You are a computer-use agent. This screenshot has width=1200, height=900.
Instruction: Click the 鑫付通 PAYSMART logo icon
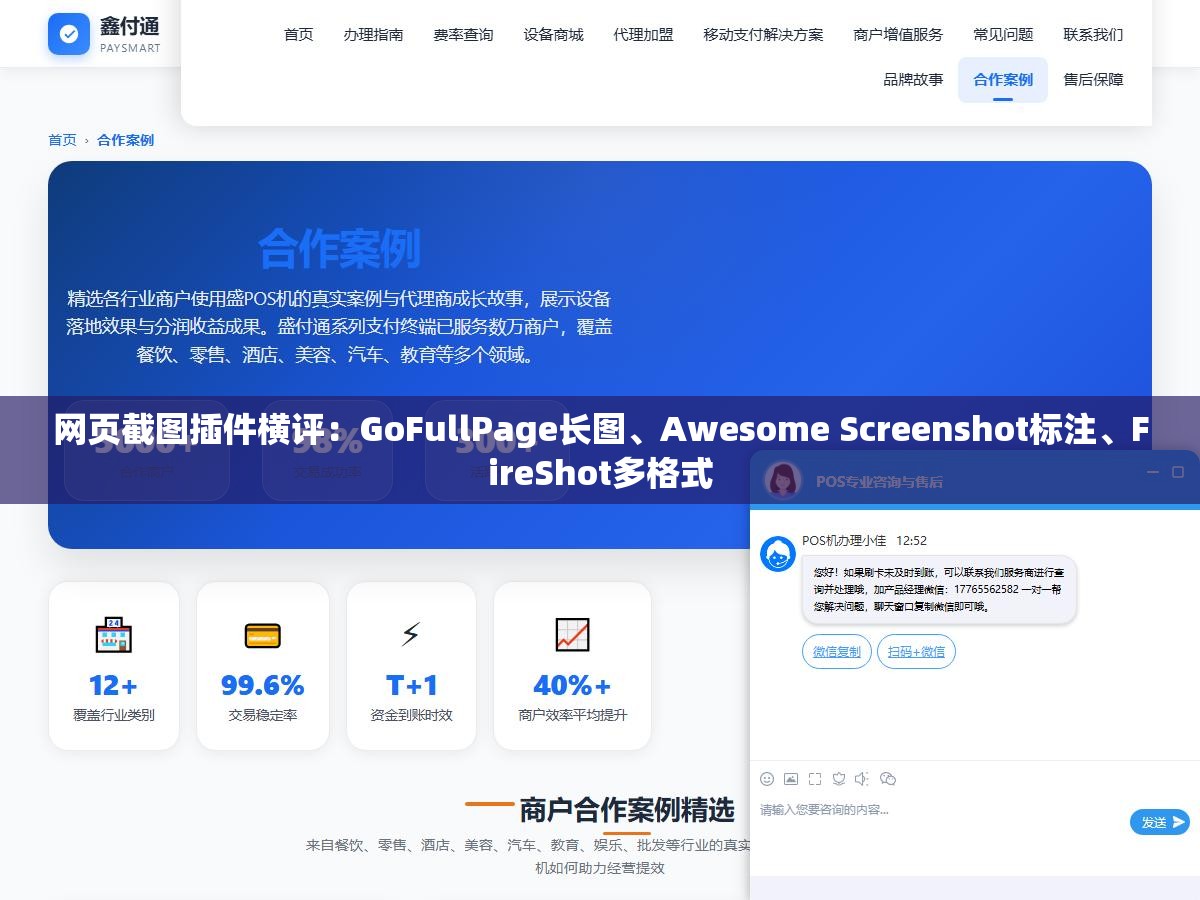[69, 34]
